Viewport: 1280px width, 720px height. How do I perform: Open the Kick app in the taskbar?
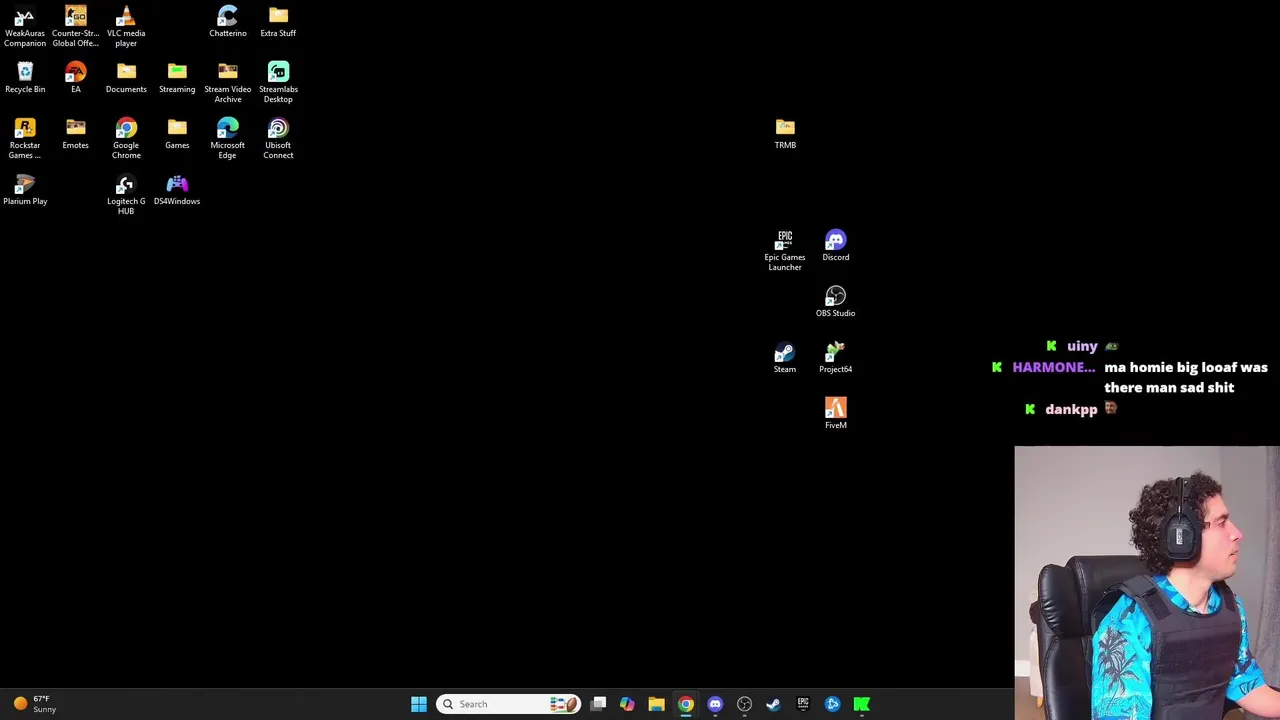(x=862, y=704)
